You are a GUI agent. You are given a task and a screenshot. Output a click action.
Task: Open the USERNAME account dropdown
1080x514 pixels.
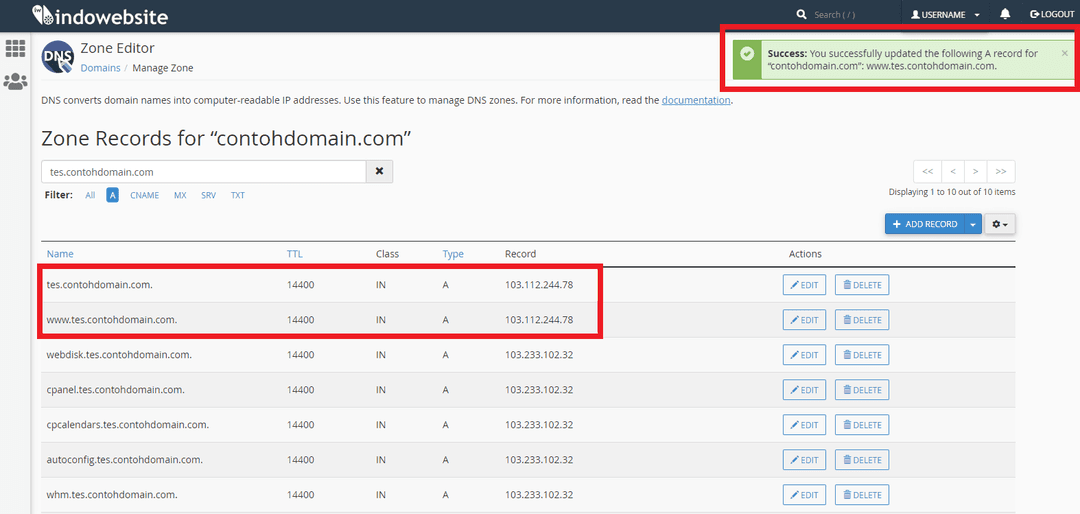pos(945,14)
